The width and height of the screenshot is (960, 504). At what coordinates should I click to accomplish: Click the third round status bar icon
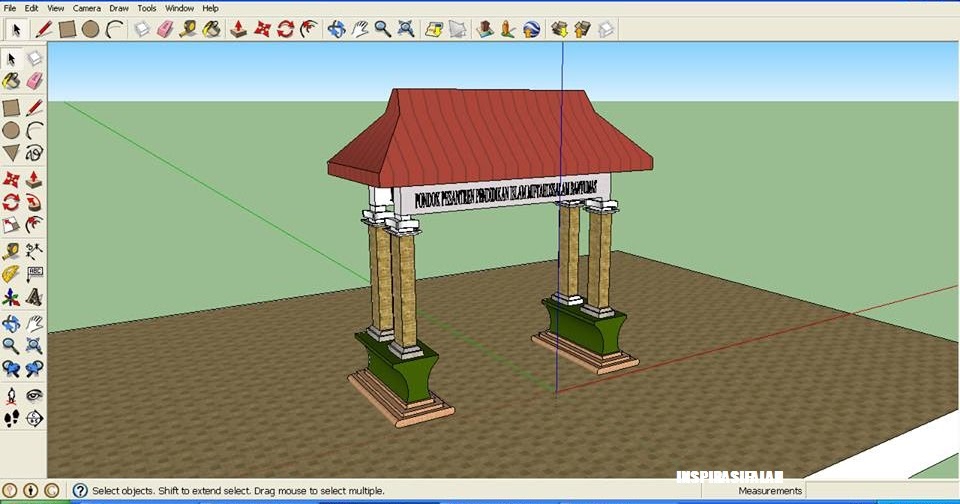coord(52,491)
